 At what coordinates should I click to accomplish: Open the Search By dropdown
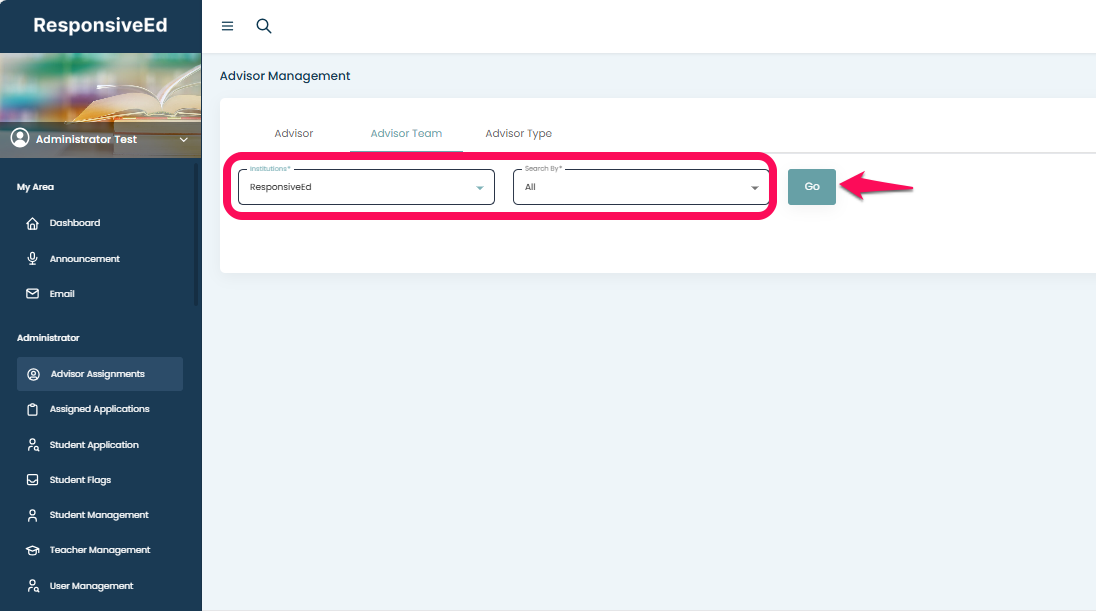pyautogui.click(x=641, y=187)
